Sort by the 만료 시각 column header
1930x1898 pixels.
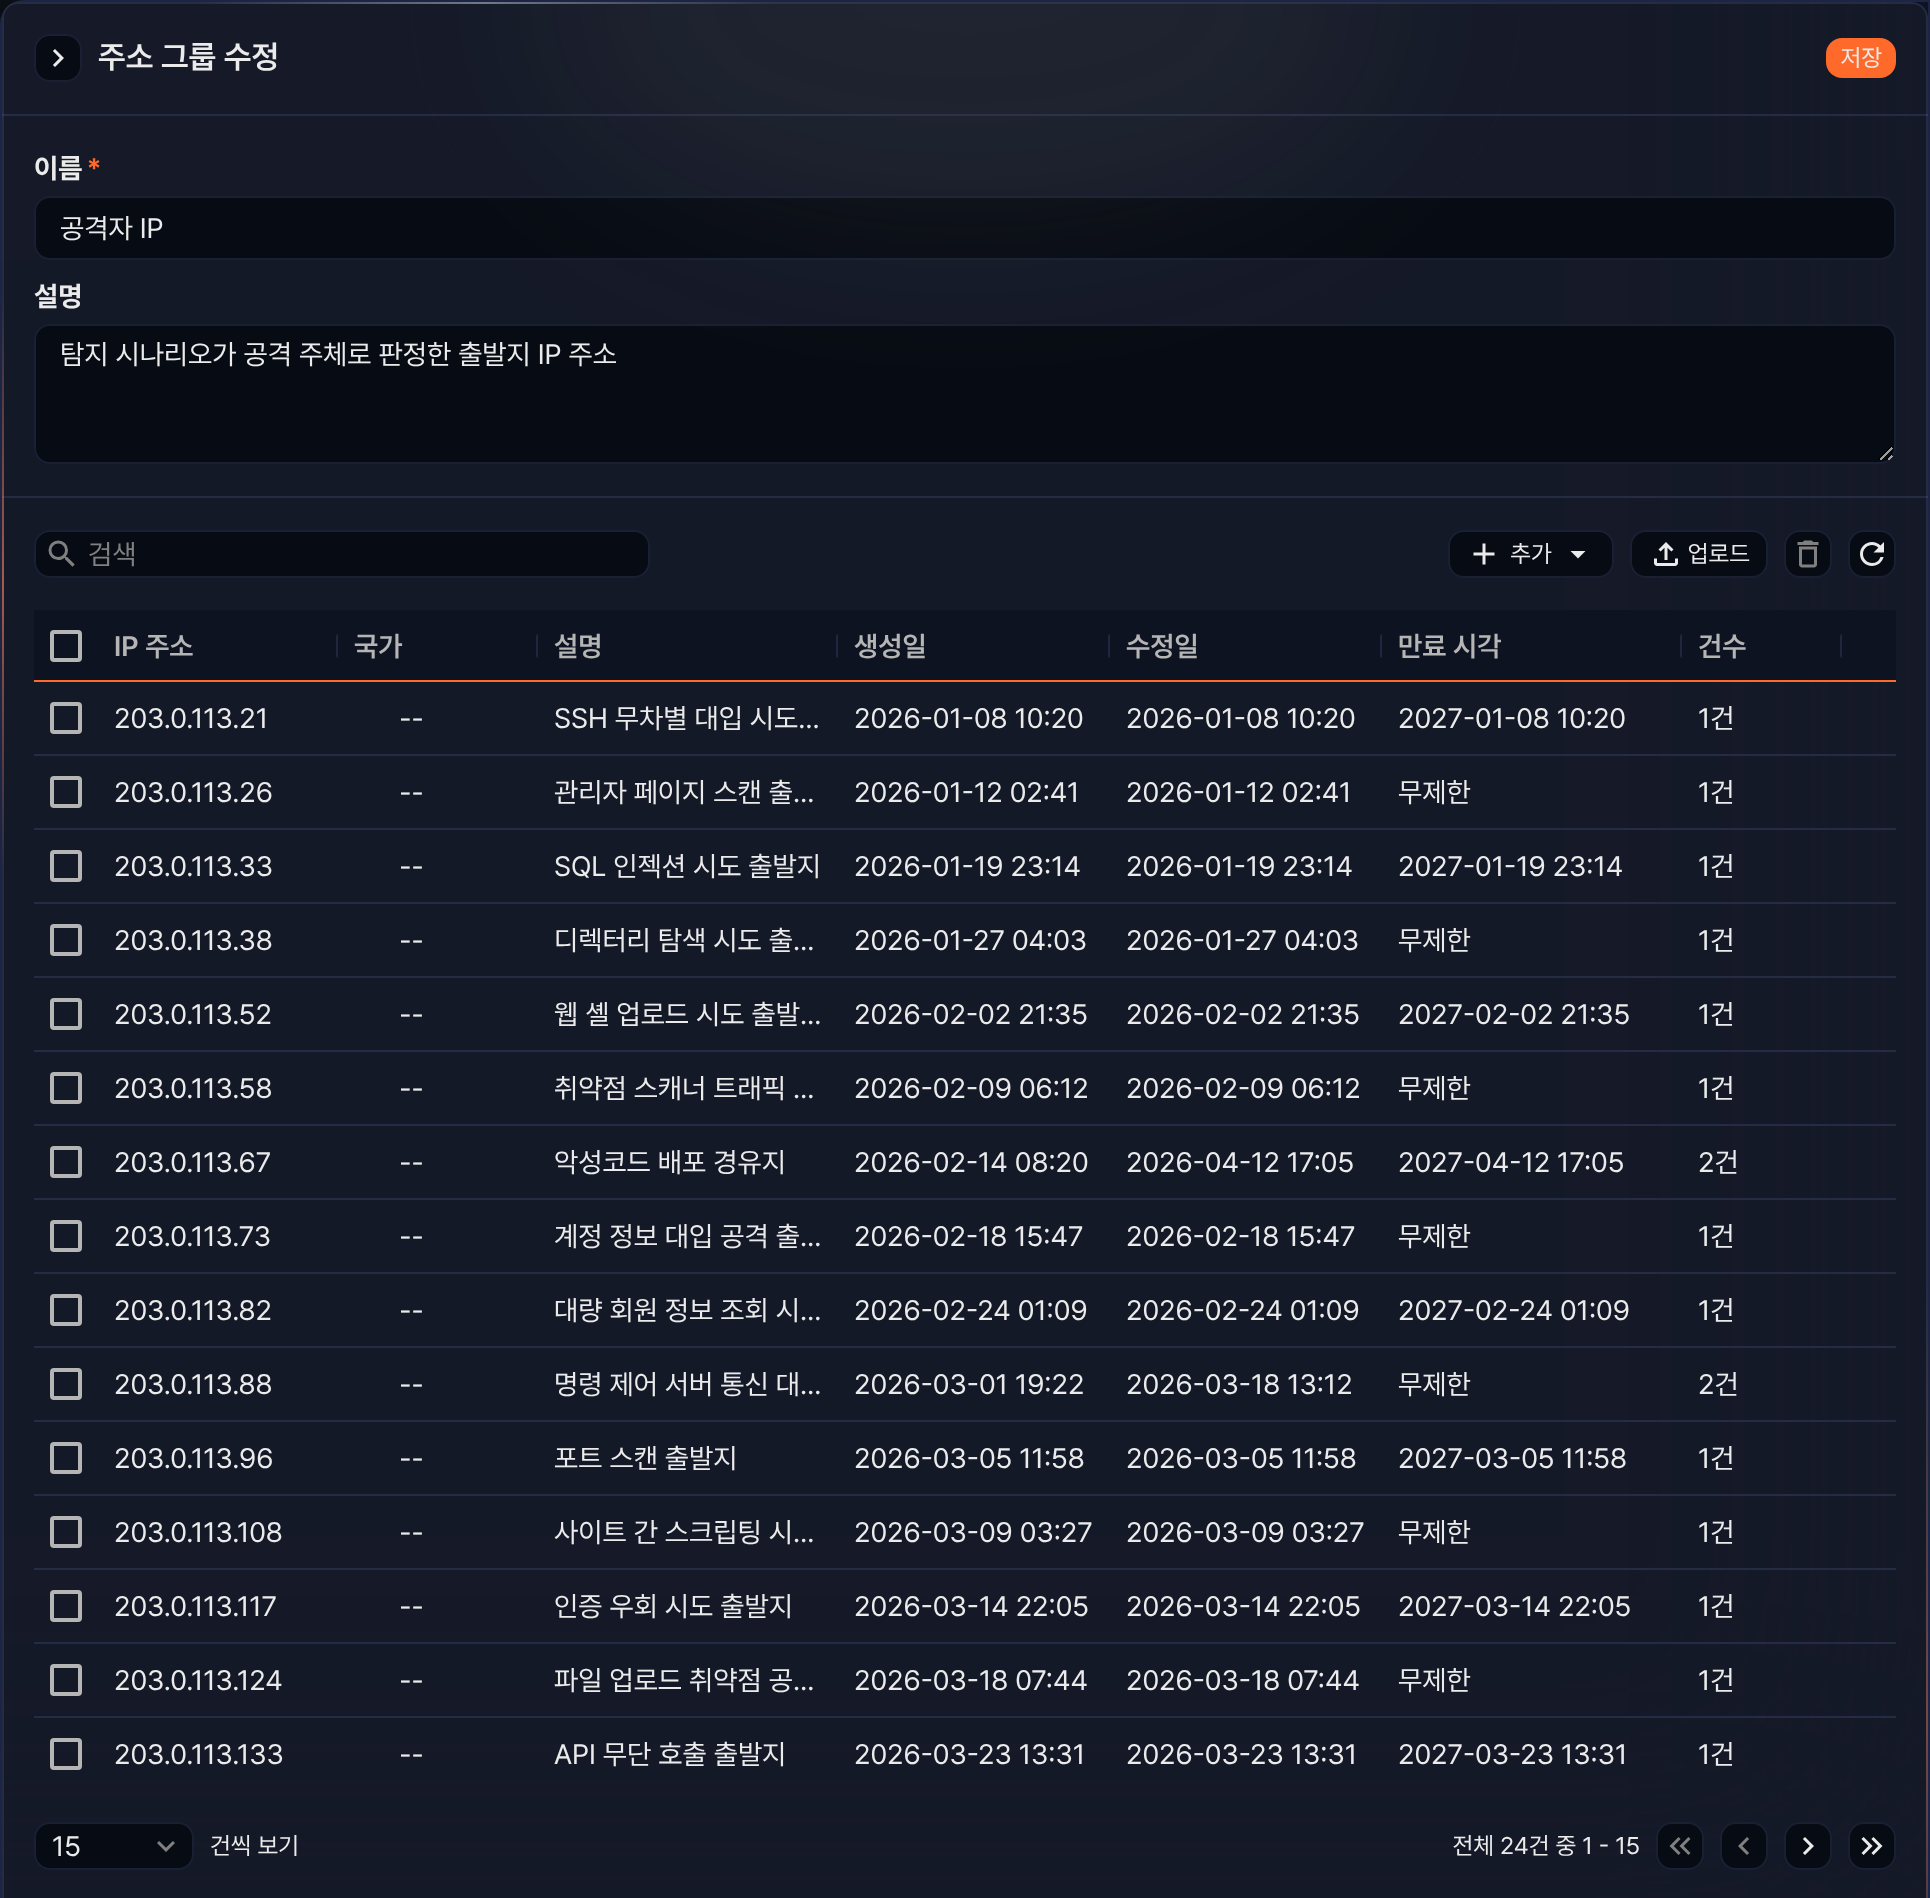(1449, 646)
